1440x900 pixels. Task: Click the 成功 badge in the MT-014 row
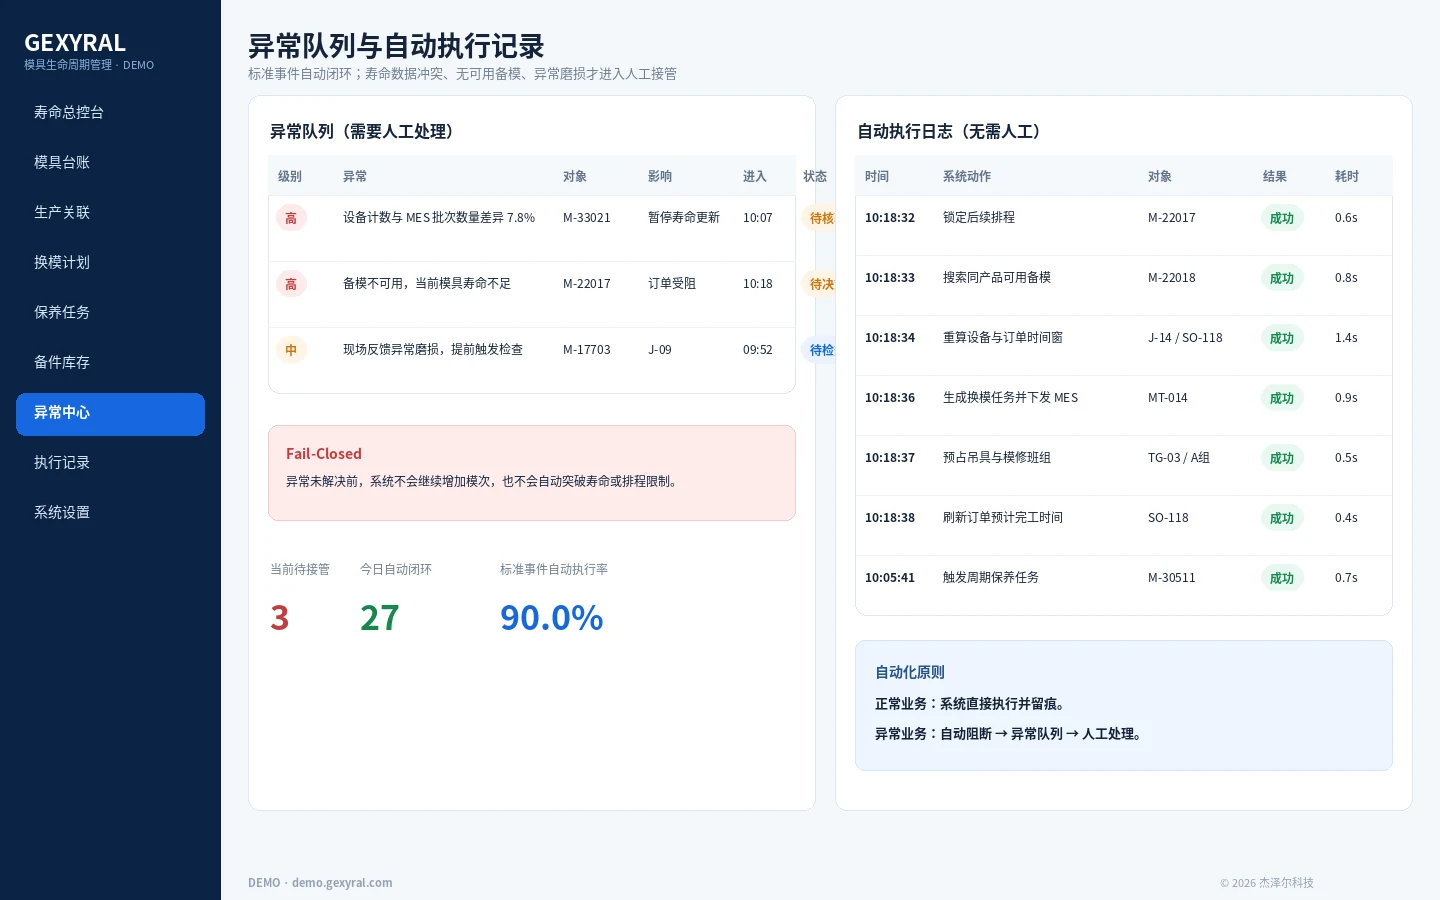point(1282,398)
